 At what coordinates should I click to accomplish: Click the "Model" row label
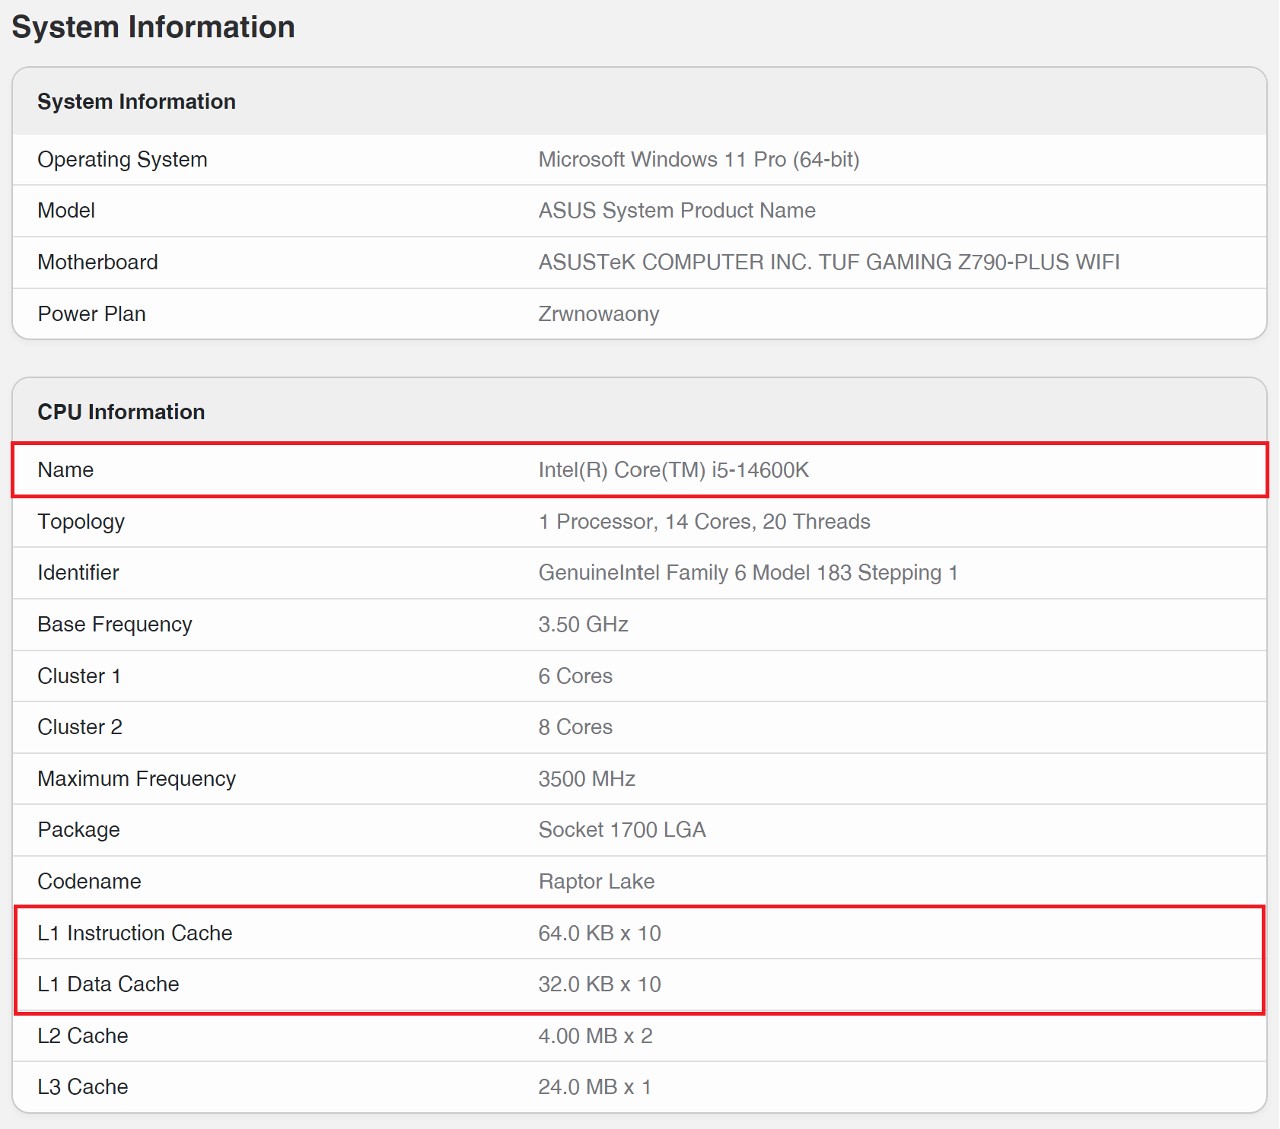point(66,211)
